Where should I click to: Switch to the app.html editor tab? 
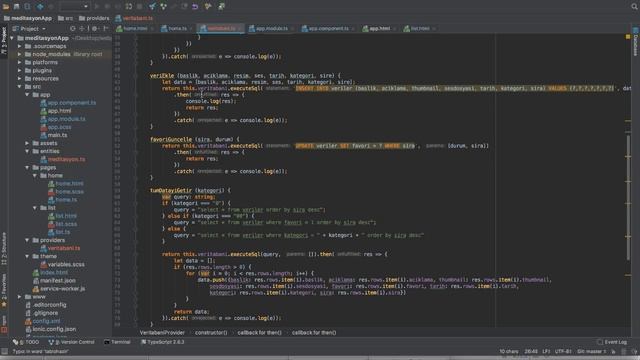tap(379, 29)
